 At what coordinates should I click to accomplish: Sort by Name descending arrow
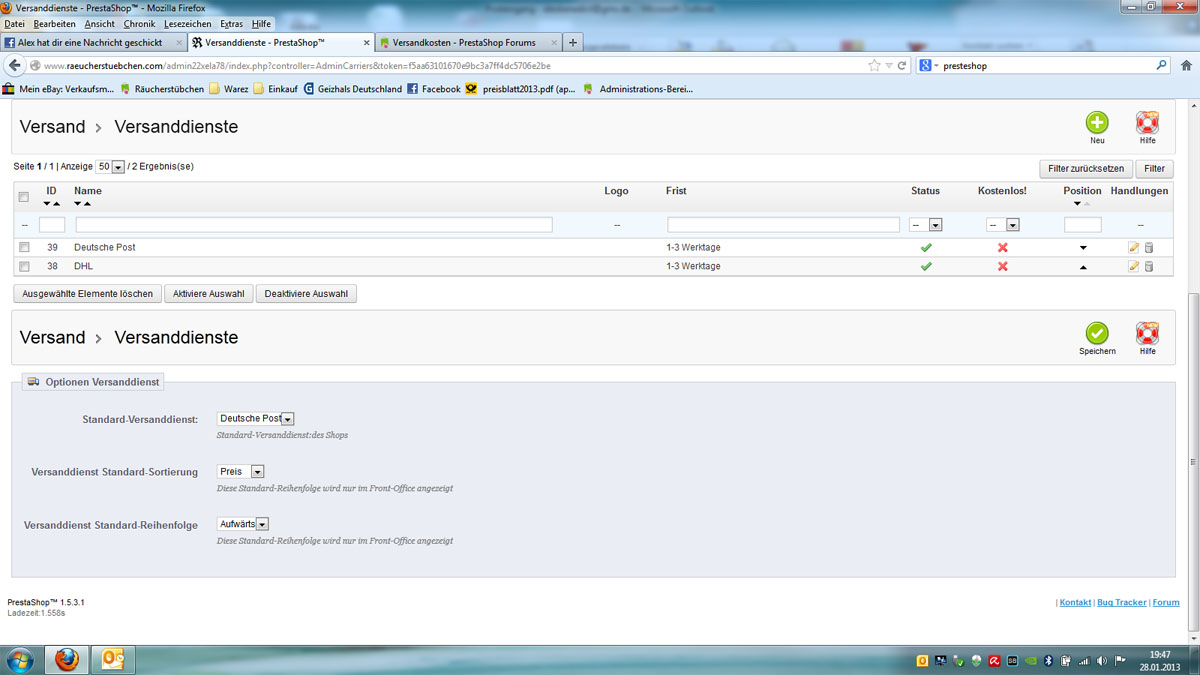tap(78, 204)
